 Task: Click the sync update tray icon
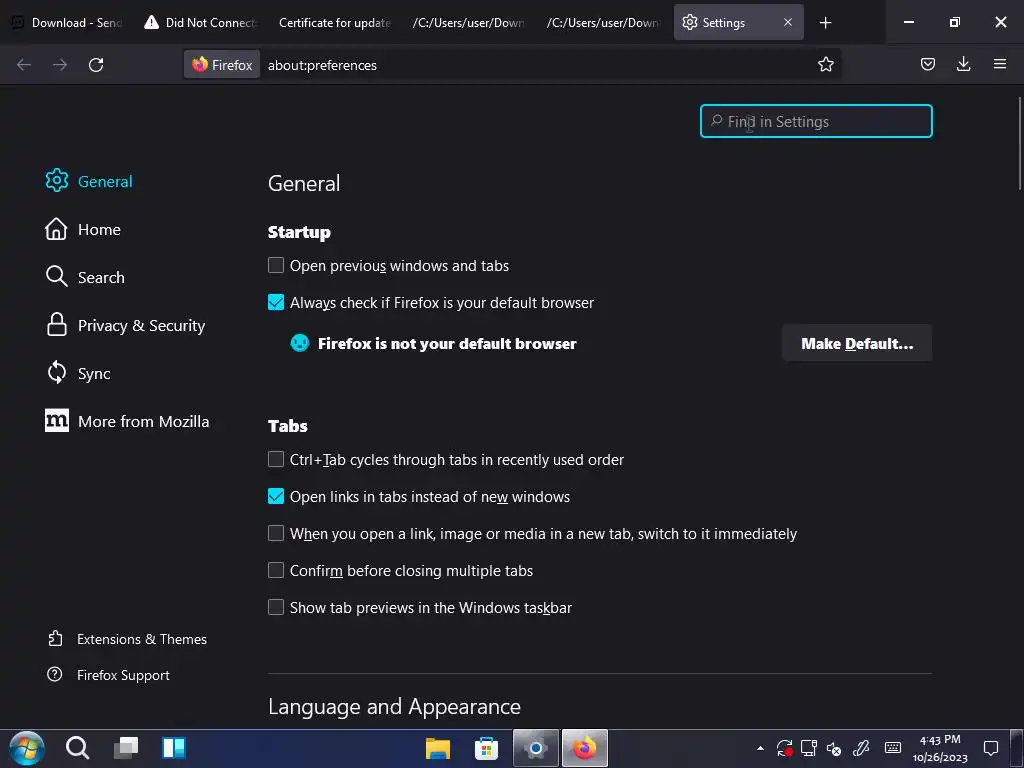tap(784, 748)
